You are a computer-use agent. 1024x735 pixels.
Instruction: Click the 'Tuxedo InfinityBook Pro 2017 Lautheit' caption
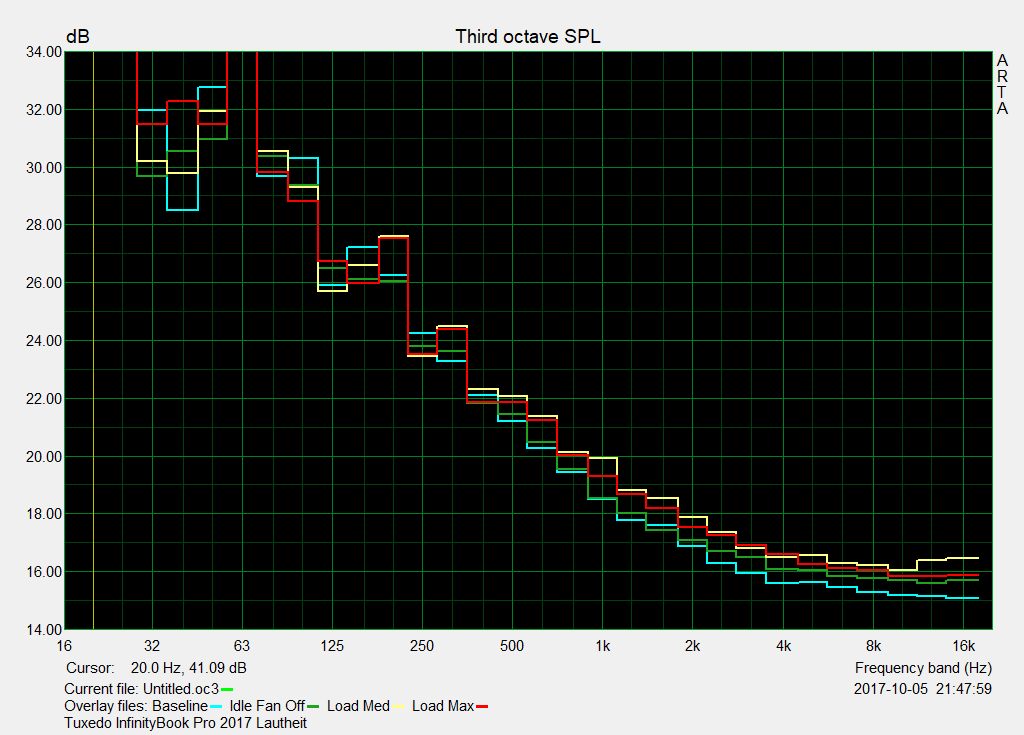pyautogui.click(x=185, y=723)
